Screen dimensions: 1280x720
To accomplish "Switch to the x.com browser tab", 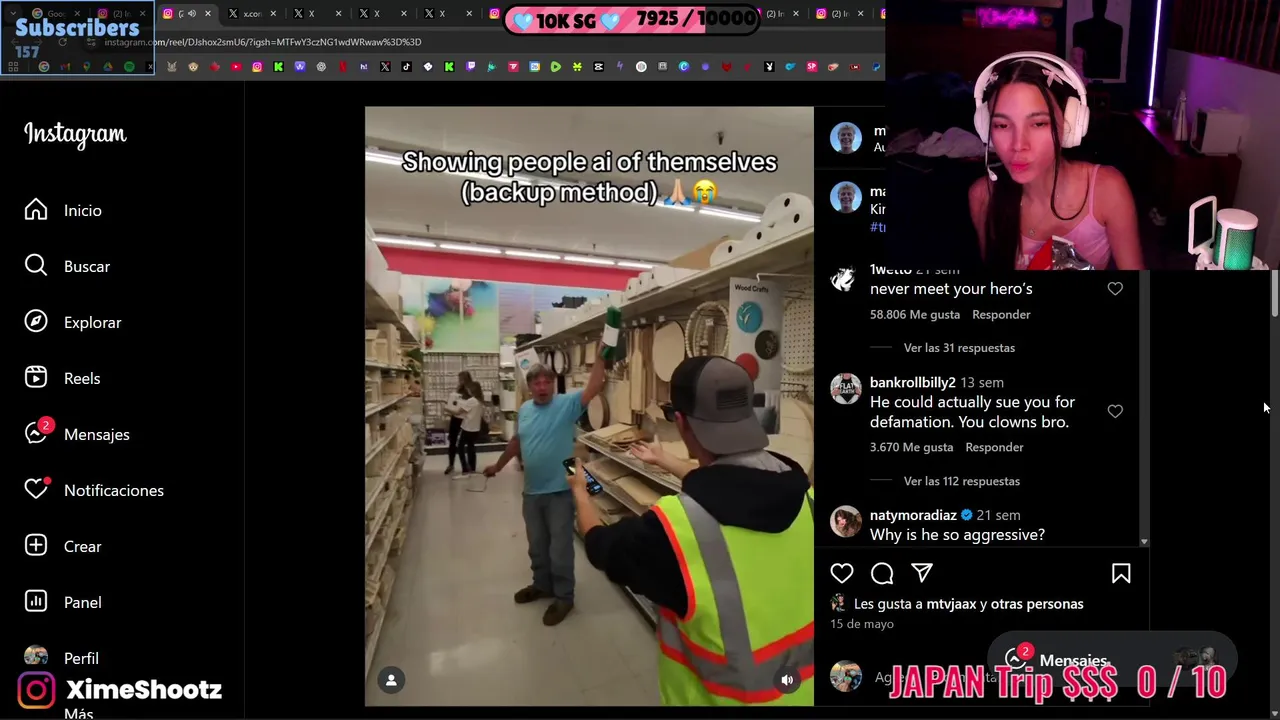I will tap(253, 14).
